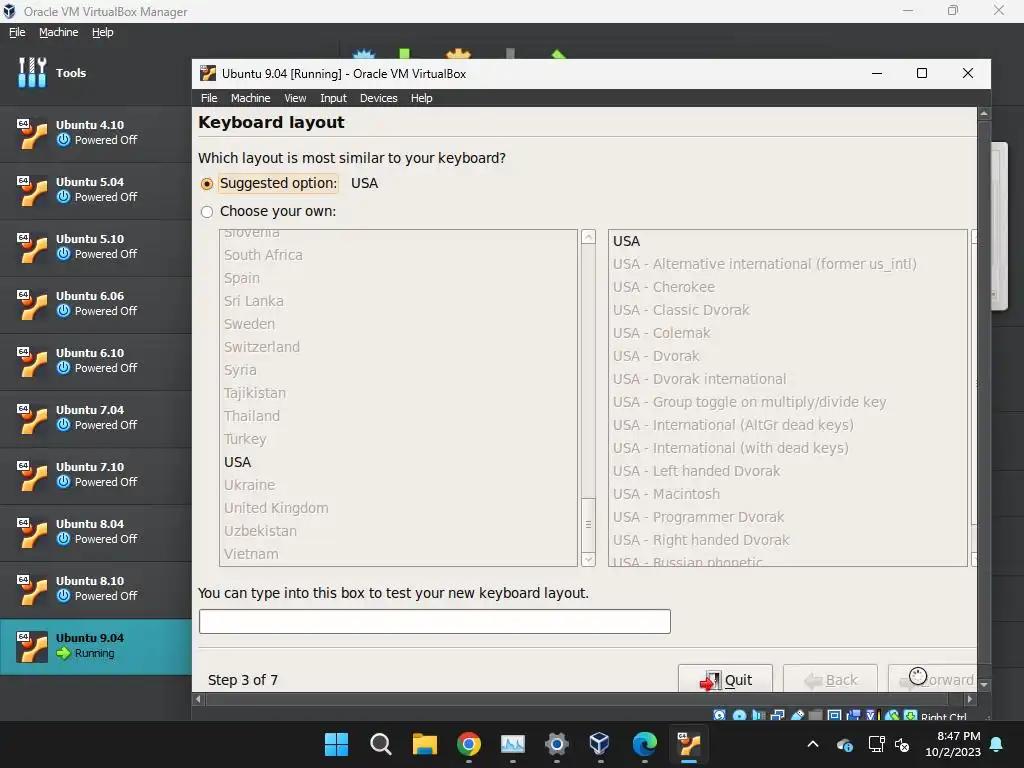This screenshot has width=1024, height=768.
Task: Open the Input menu in Ubuntu 9.04 window
Action: 333,98
